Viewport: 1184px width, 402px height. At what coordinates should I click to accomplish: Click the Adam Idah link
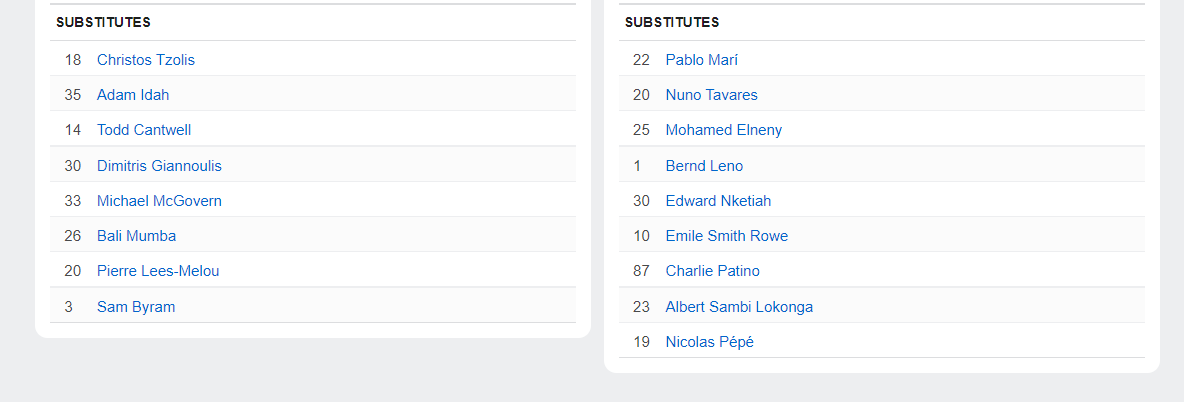[x=133, y=95]
